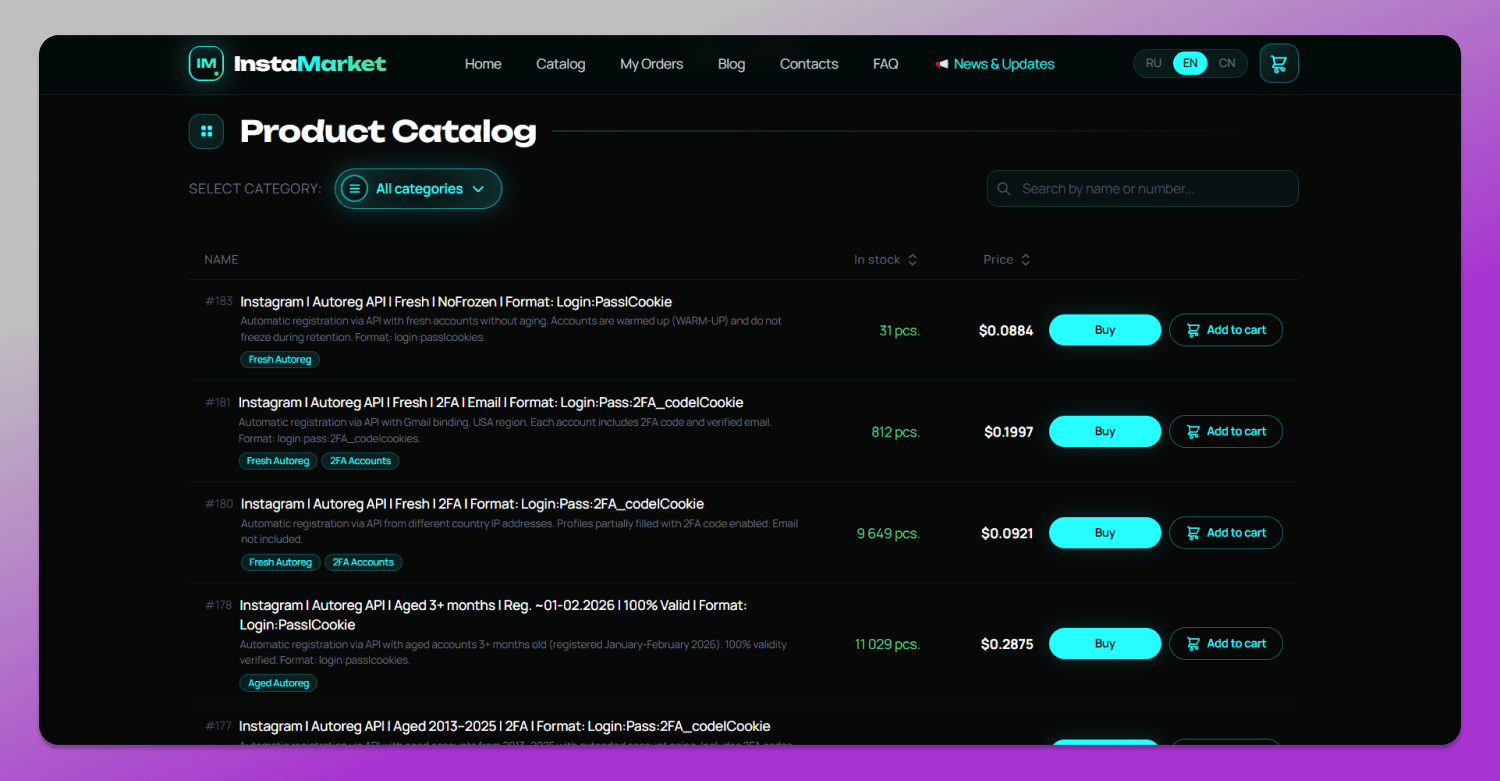This screenshot has width=1500, height=781.
Task: Go to My Orders page
Action: click(x=651, y=64)
